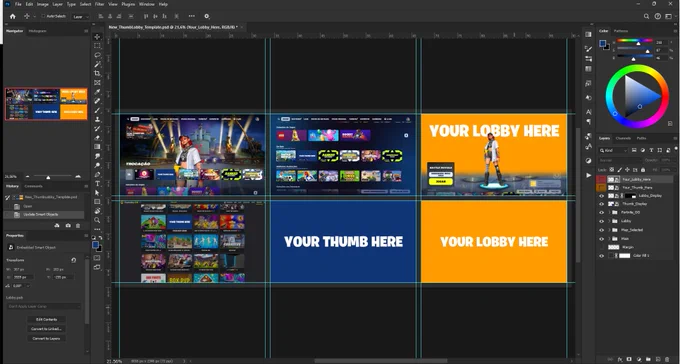Open the layer filter Kind dropdown

coord(613,151)
